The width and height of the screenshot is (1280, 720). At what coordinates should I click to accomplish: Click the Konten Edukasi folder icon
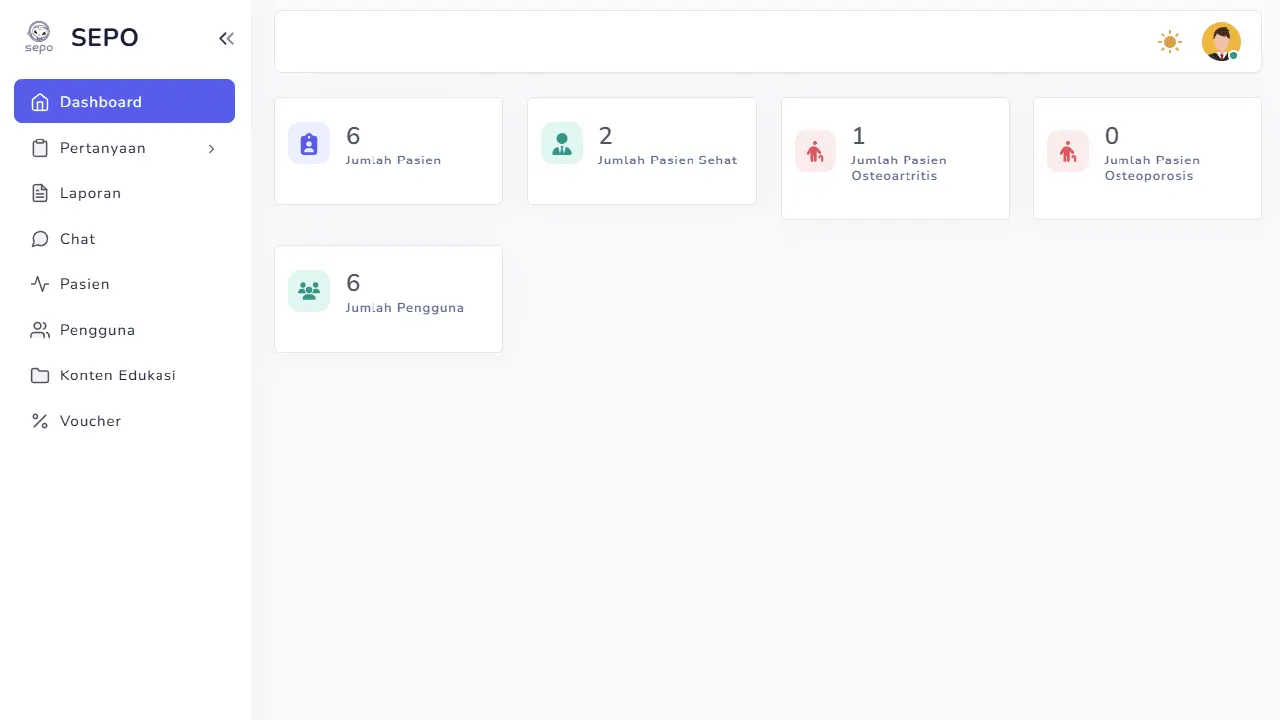(40, 375)
